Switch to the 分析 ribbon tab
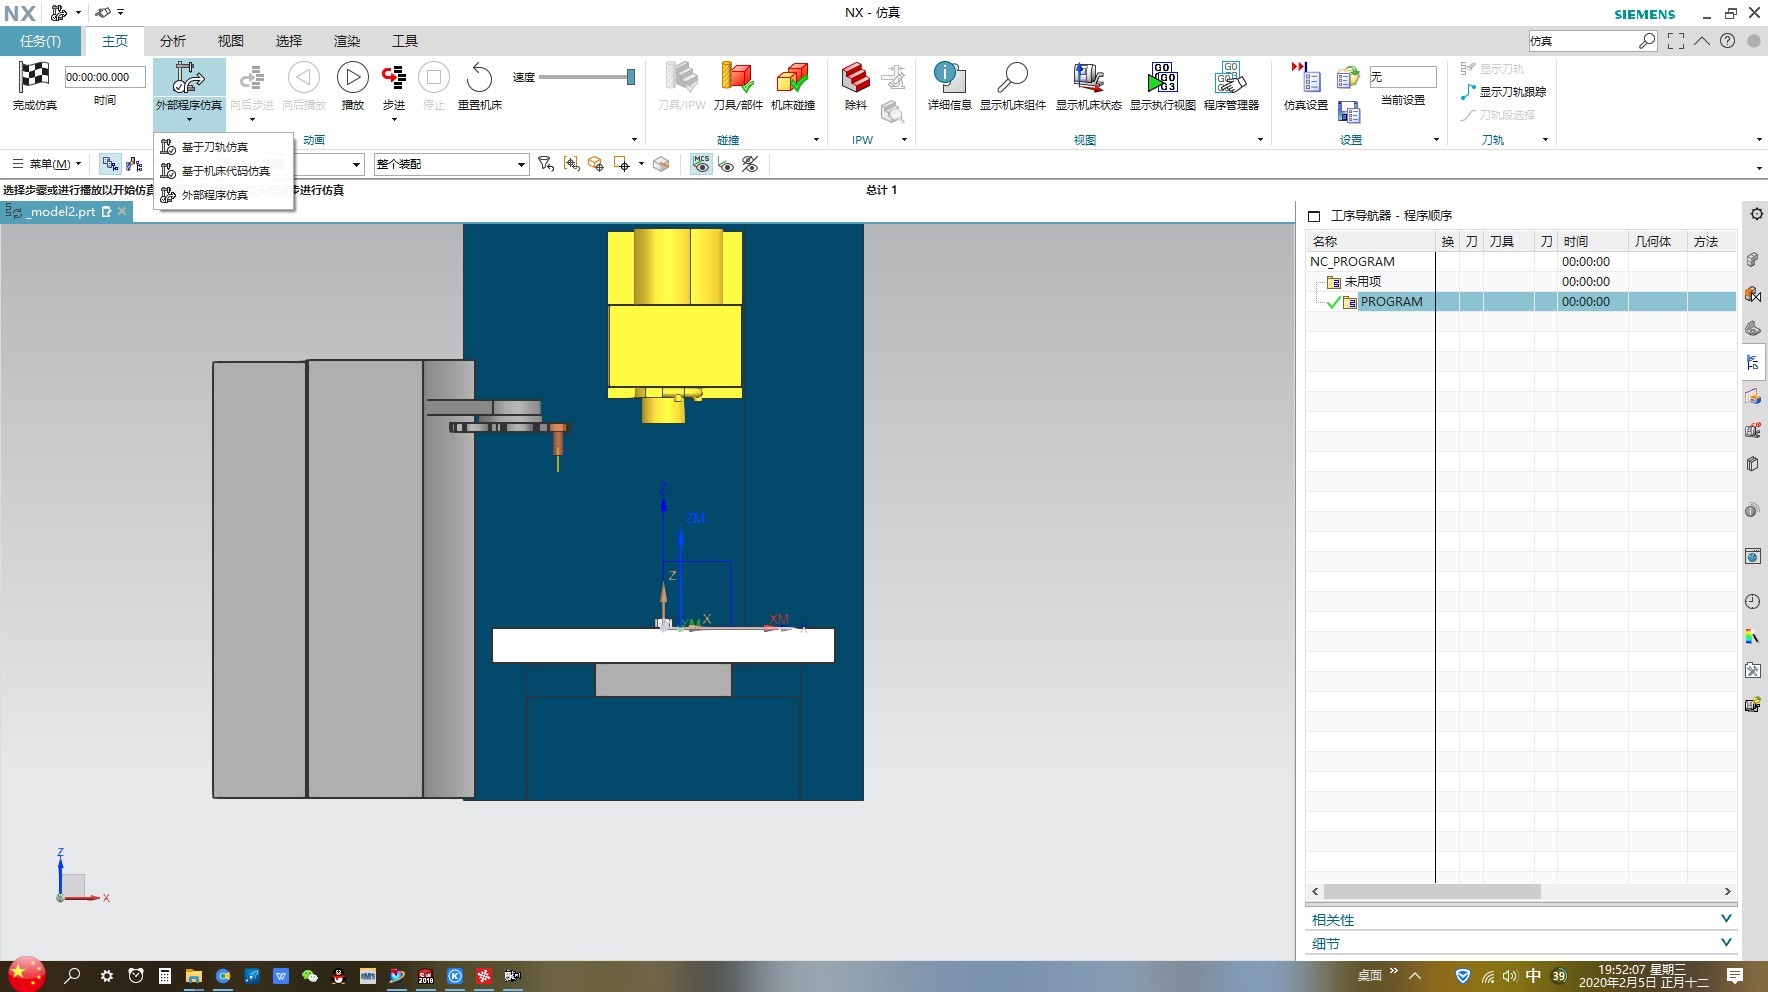Image resolution: width=1768 pixels, height=992 pixels. pos(173,41)
